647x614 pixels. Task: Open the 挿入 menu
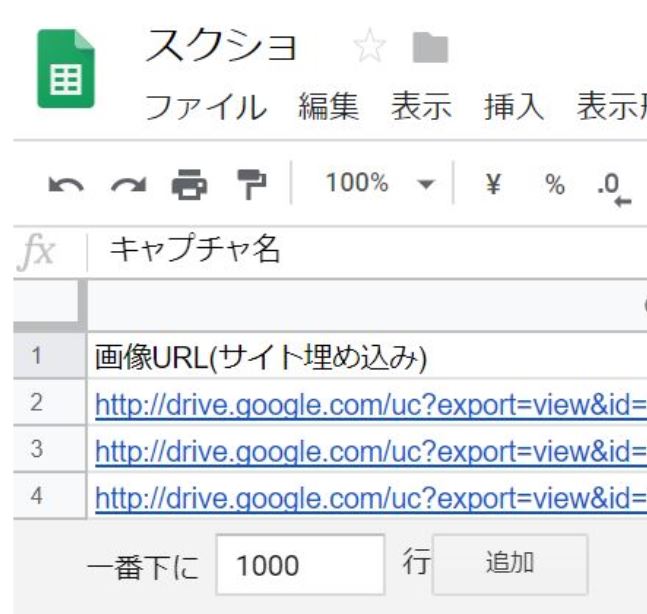click(513, 106)
